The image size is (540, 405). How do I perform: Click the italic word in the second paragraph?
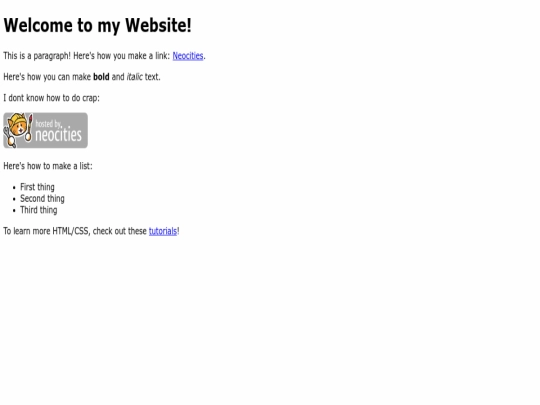point(134,77)
